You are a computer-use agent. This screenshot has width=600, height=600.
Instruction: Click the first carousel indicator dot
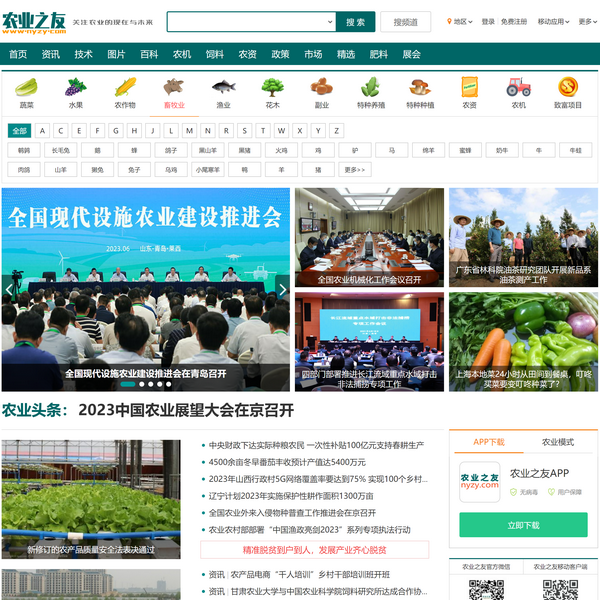tap(129, 384)
